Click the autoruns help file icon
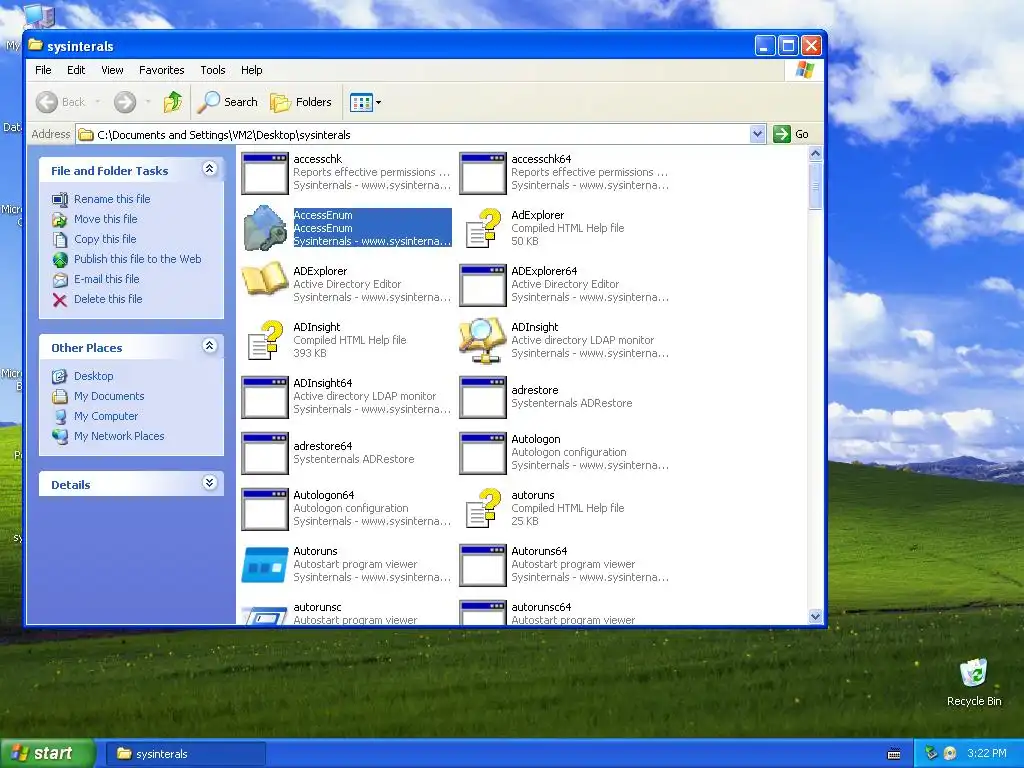This screenshot has height=768, width=1024. (483, 508)
